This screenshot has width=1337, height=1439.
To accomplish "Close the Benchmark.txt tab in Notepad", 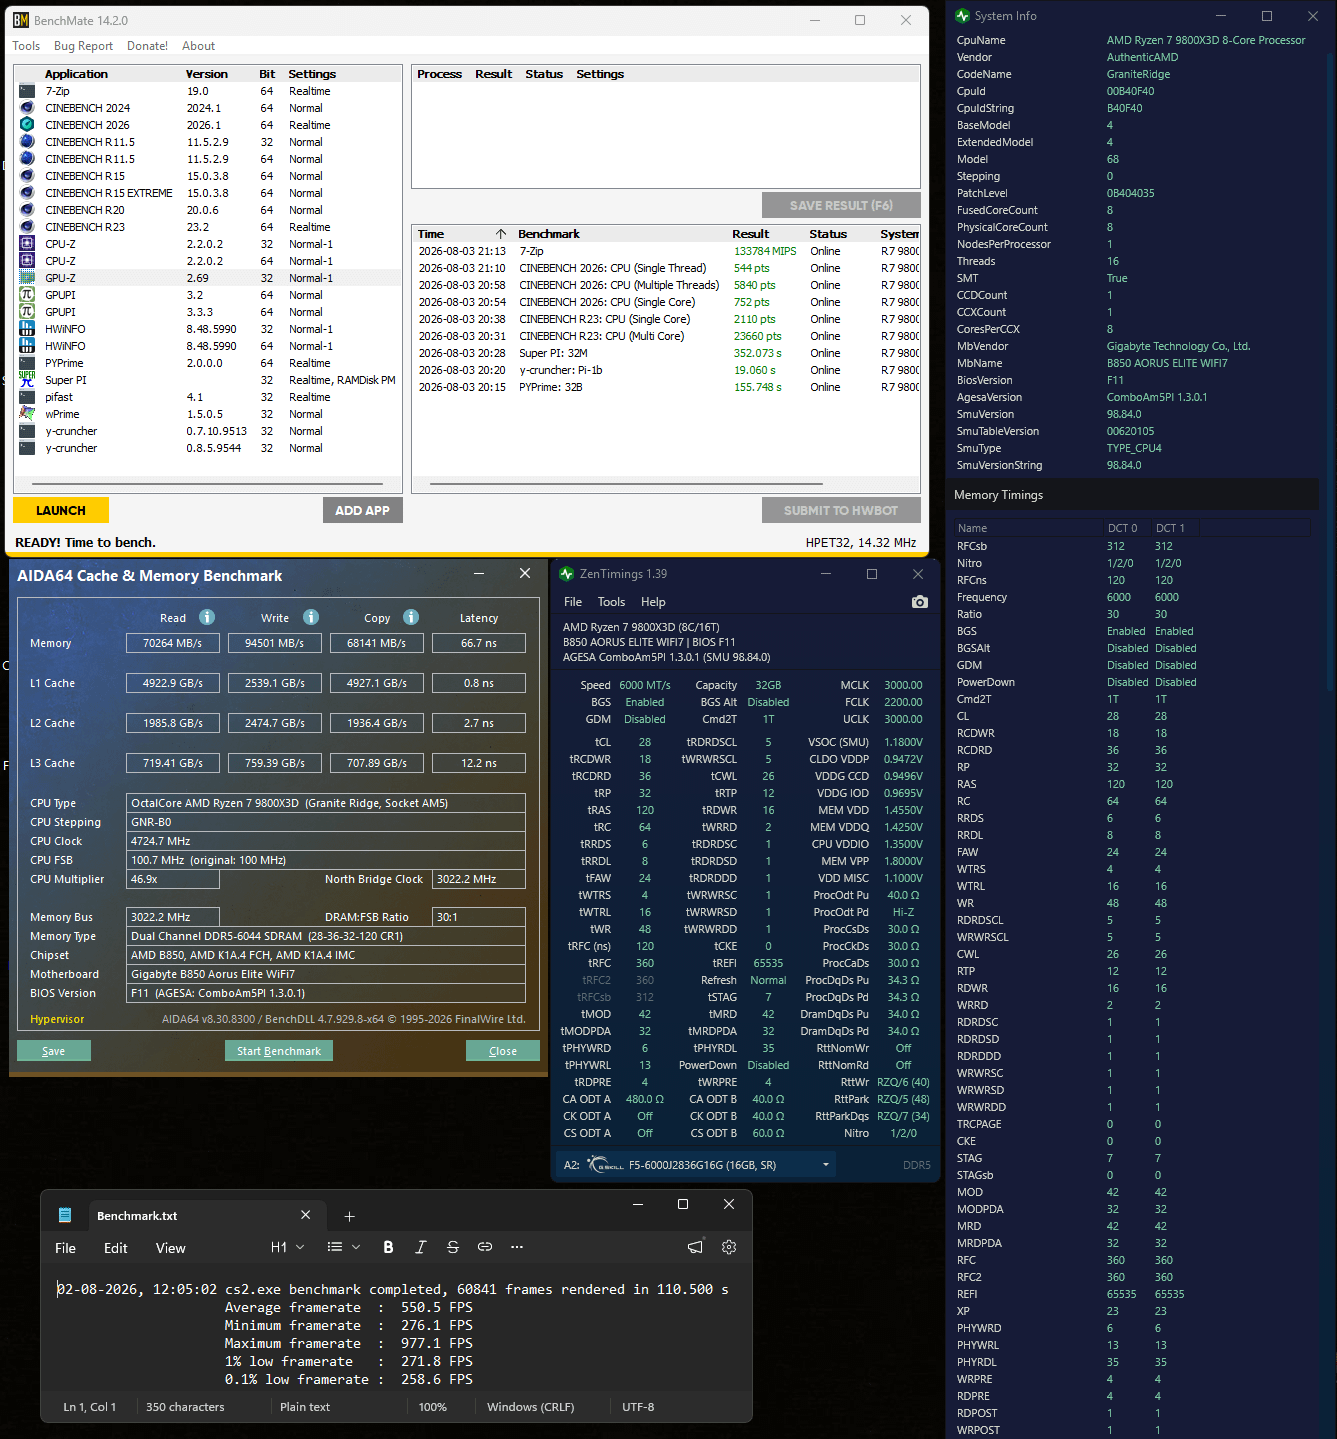I will pos(305,1215).
